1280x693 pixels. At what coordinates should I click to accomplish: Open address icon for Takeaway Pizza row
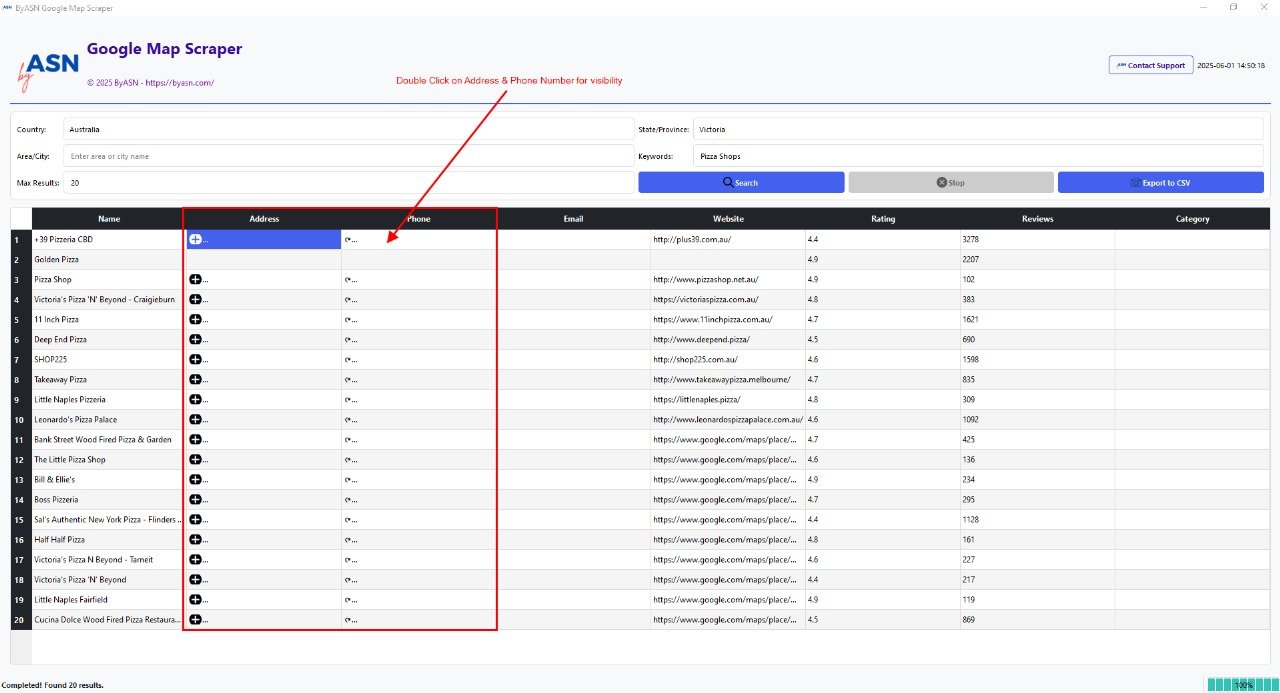[x=195, y=380]
